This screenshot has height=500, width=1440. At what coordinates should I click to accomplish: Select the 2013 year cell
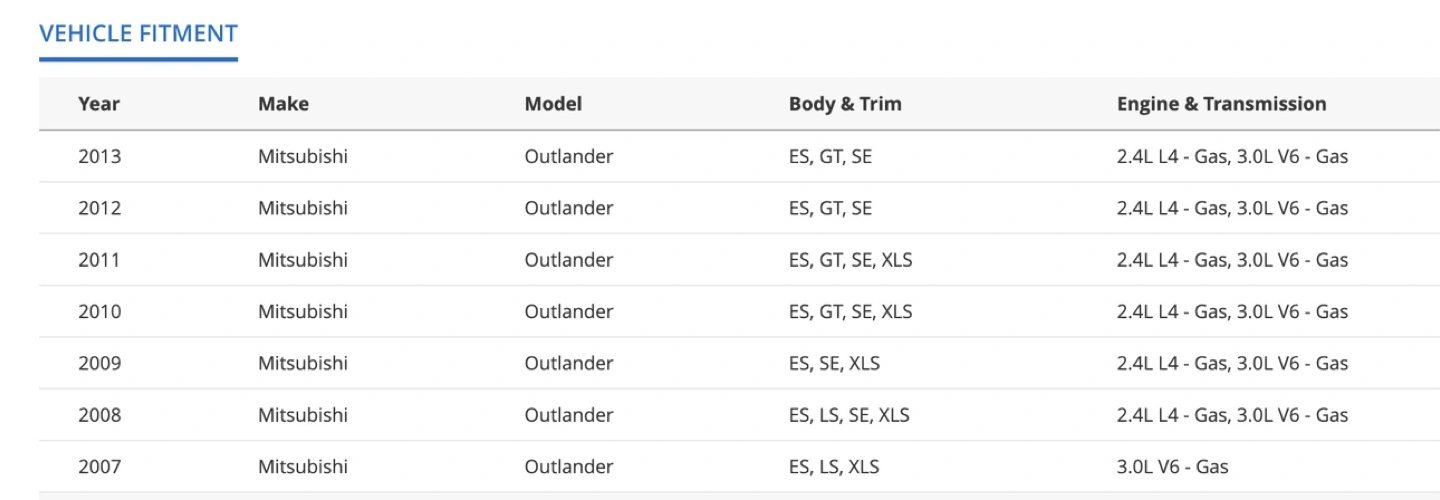(x=99, y=156)
